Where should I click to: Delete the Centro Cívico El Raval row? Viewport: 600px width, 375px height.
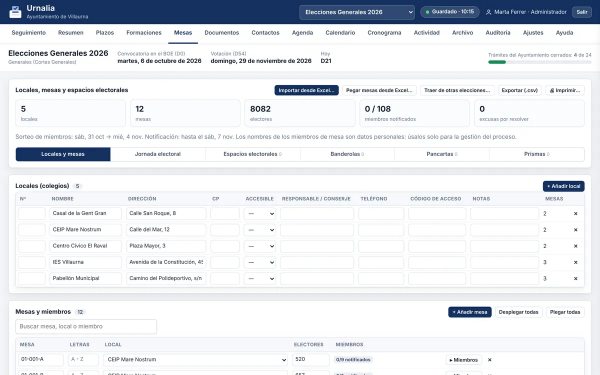pos(576,246)
